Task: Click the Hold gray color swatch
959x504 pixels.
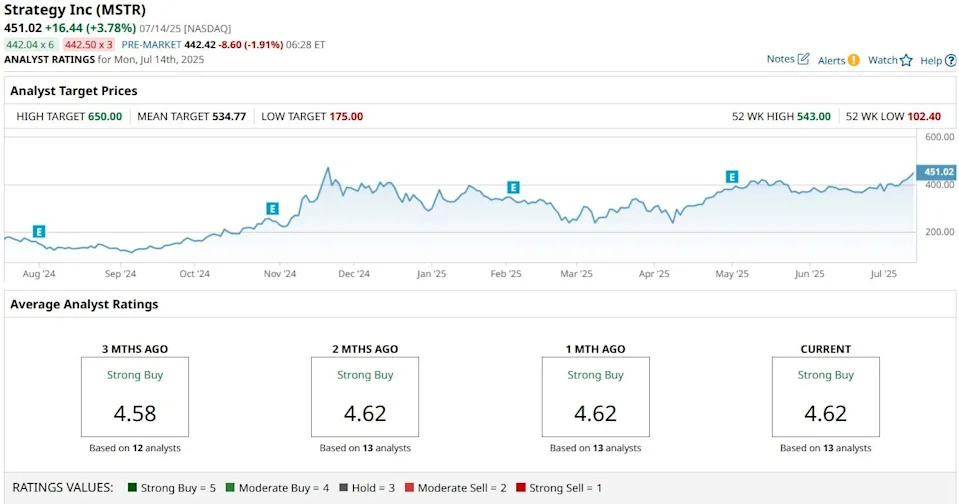Action: [x=343, y=487]
